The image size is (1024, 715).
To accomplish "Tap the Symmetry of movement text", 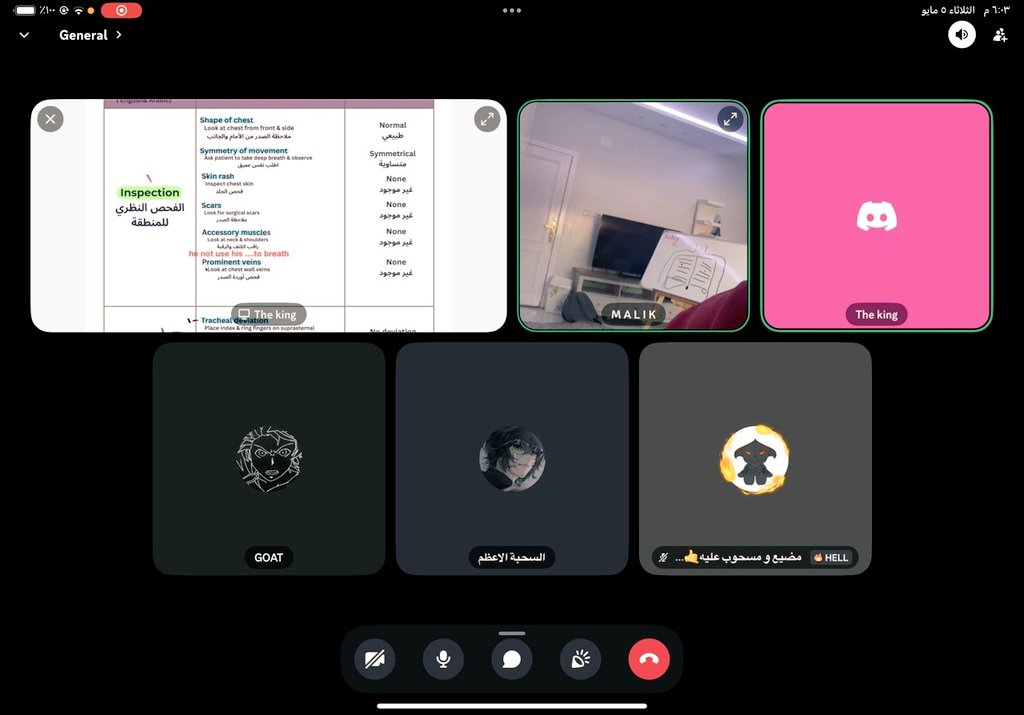I will click(x=244, y=151).
